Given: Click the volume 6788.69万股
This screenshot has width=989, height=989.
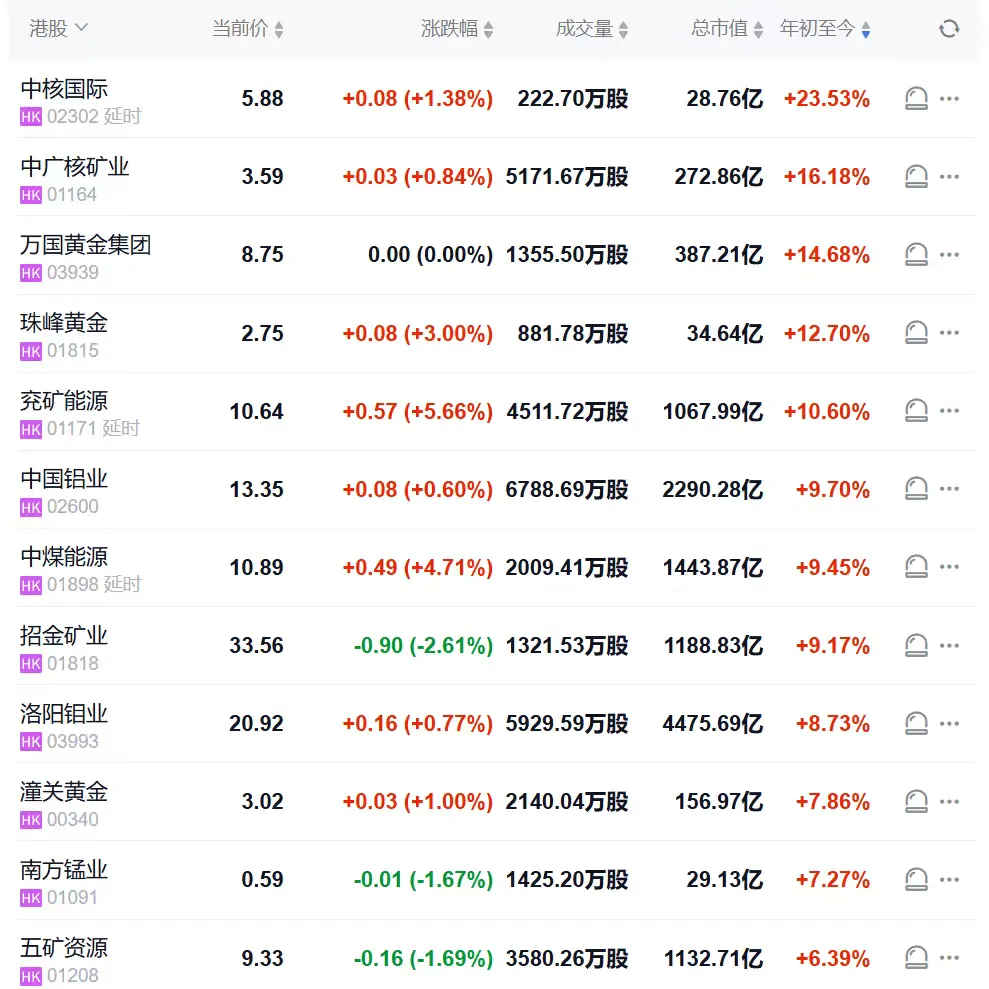Looking at the screenshot, I should click(566, 489).
